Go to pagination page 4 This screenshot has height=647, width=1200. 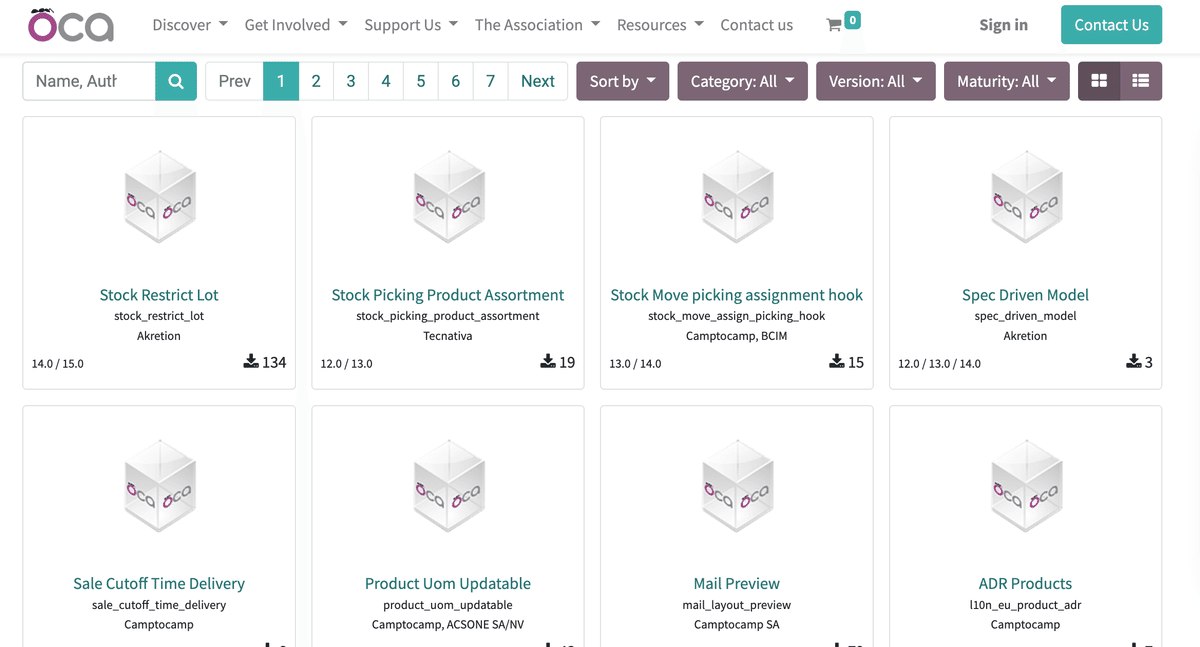[386, 81]
